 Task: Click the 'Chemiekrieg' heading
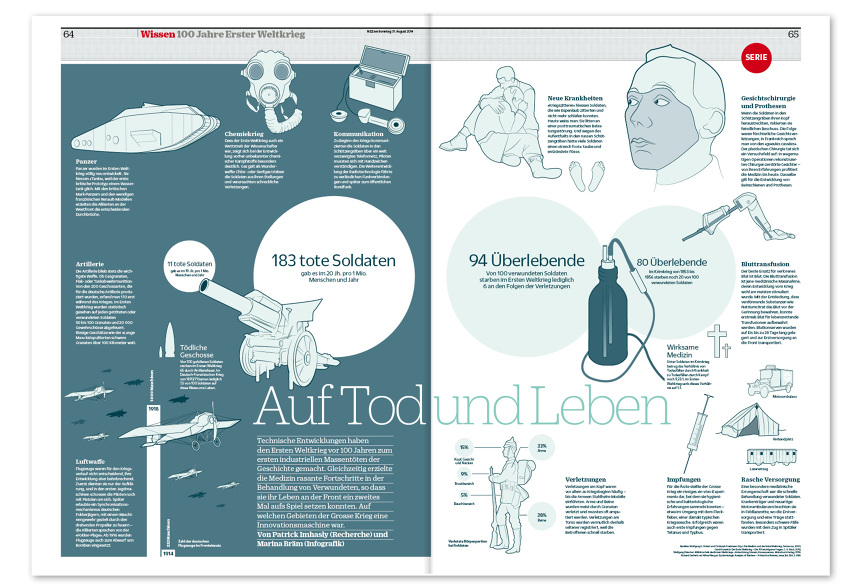tap(244, 134)
